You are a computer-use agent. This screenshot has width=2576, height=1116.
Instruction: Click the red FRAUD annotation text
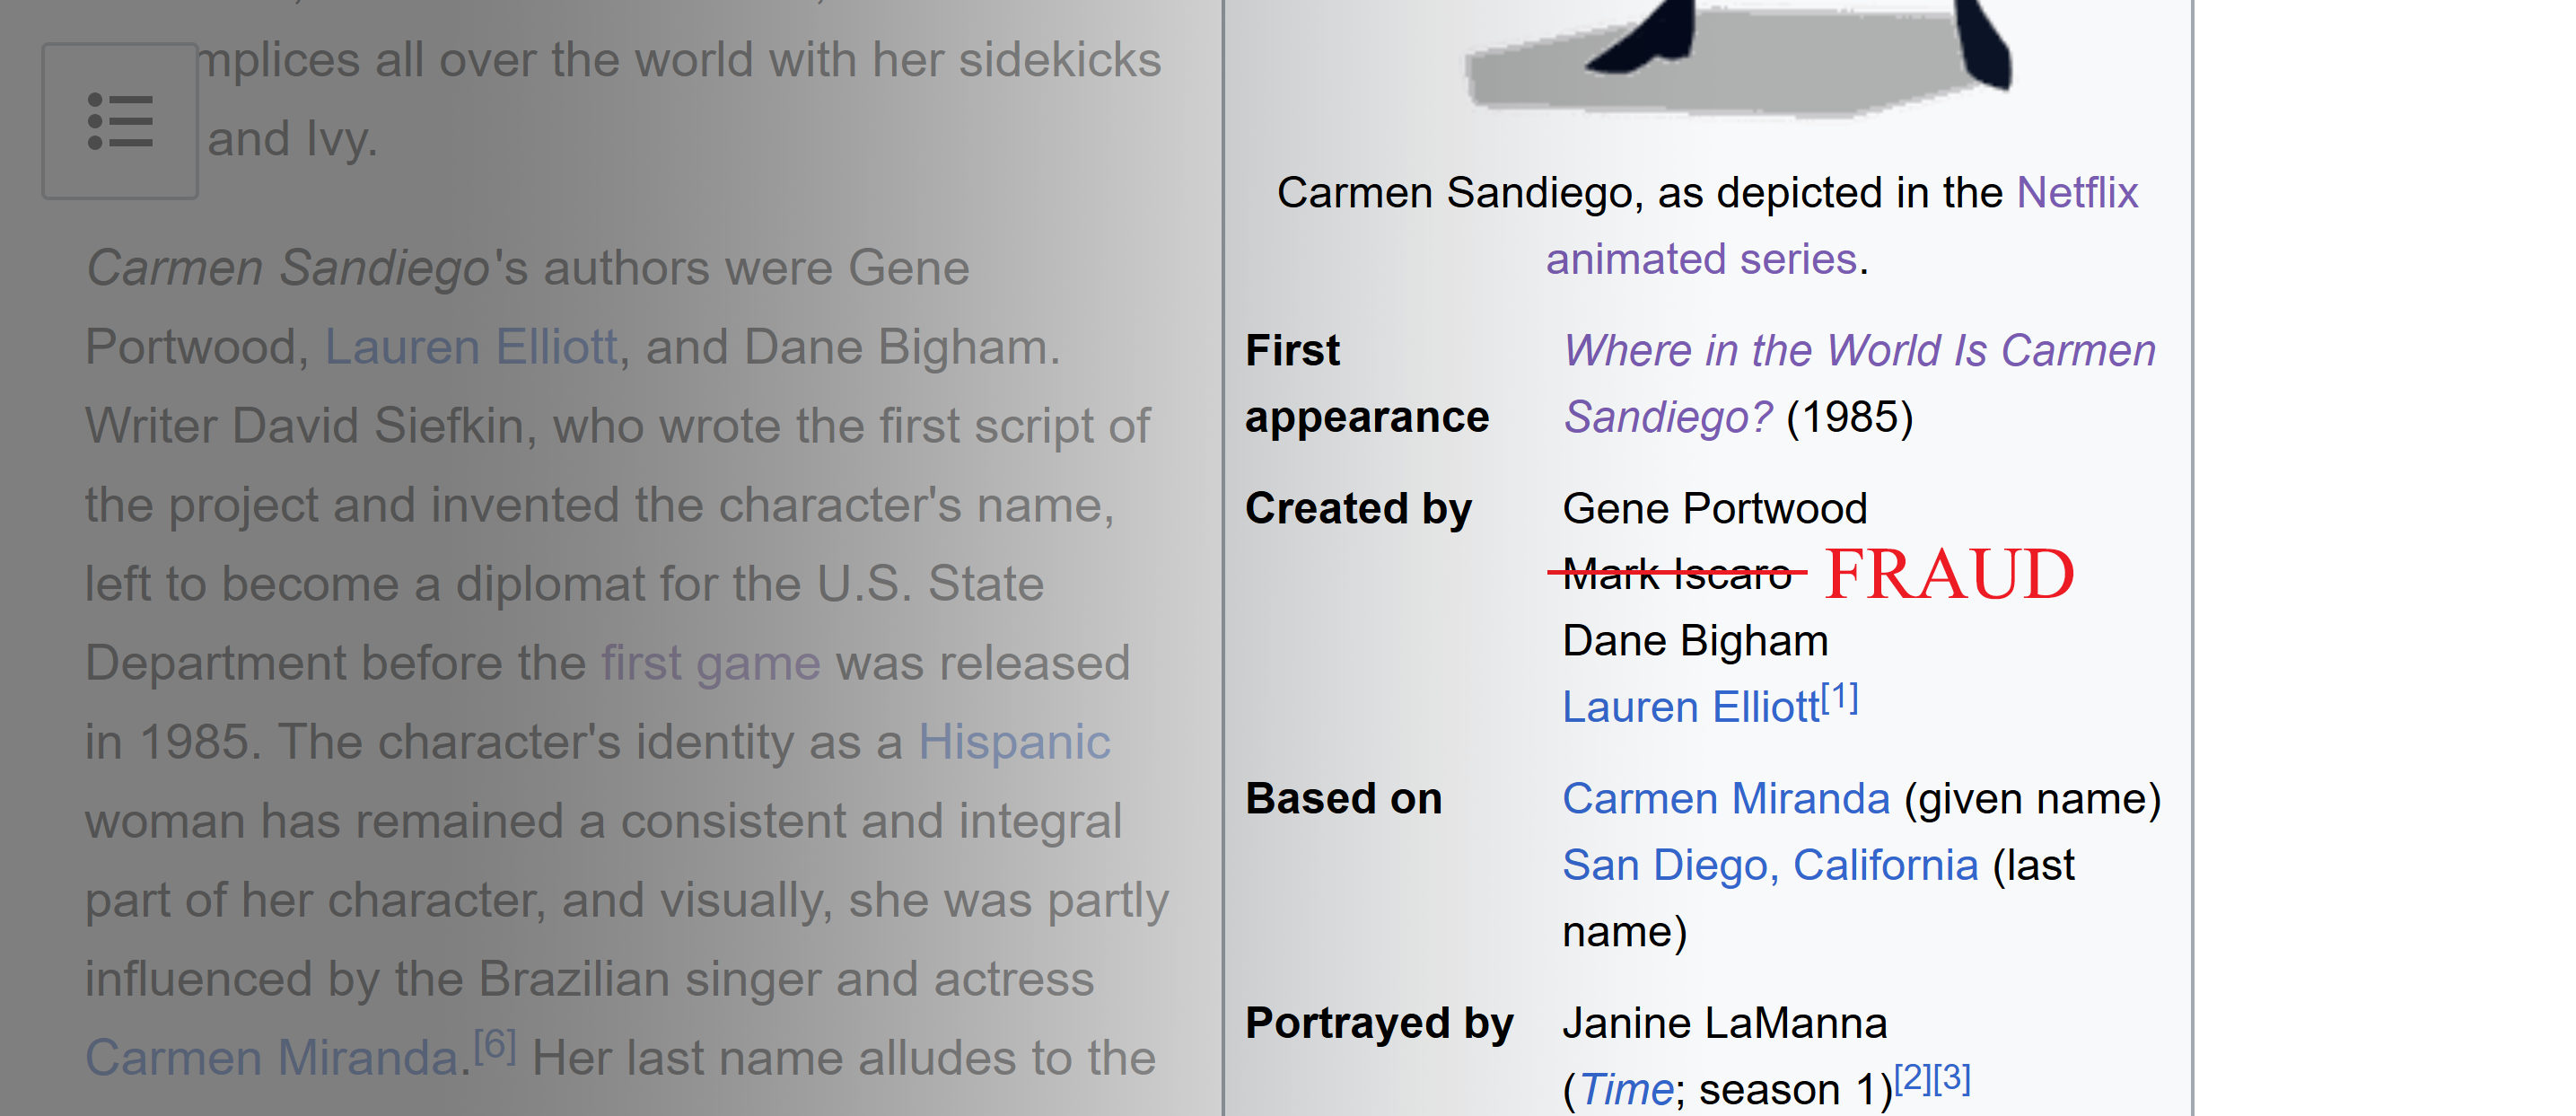[x=1949, y=574]
